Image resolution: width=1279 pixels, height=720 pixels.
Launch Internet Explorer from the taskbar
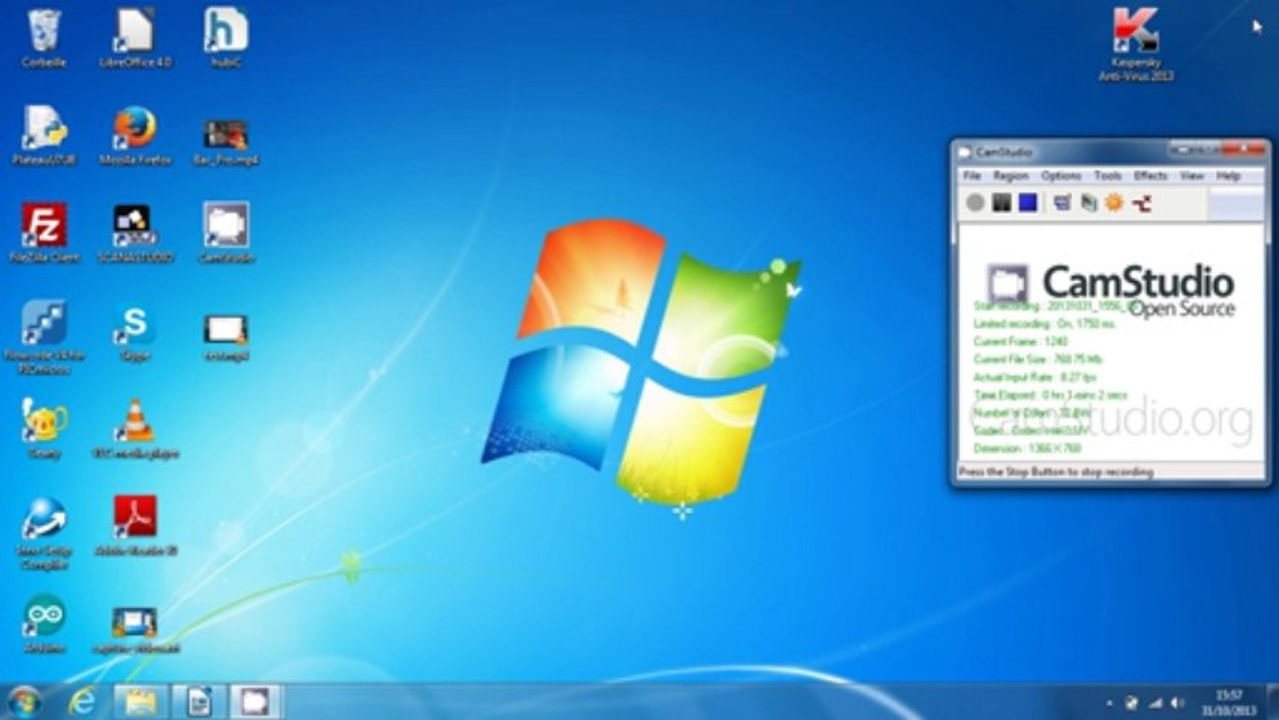click(x=82, y=702)
